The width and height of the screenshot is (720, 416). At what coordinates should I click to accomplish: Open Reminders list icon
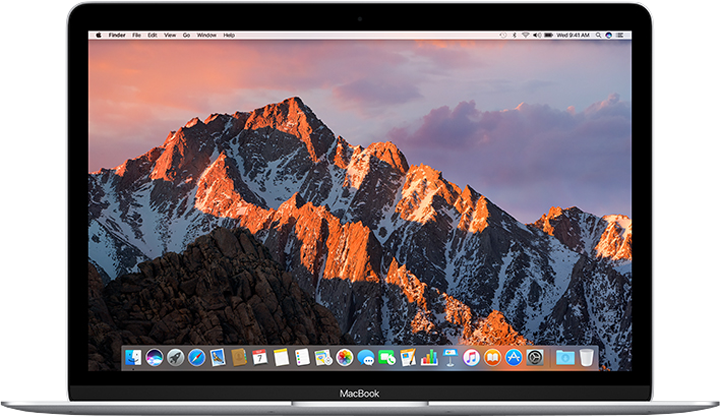302,357
